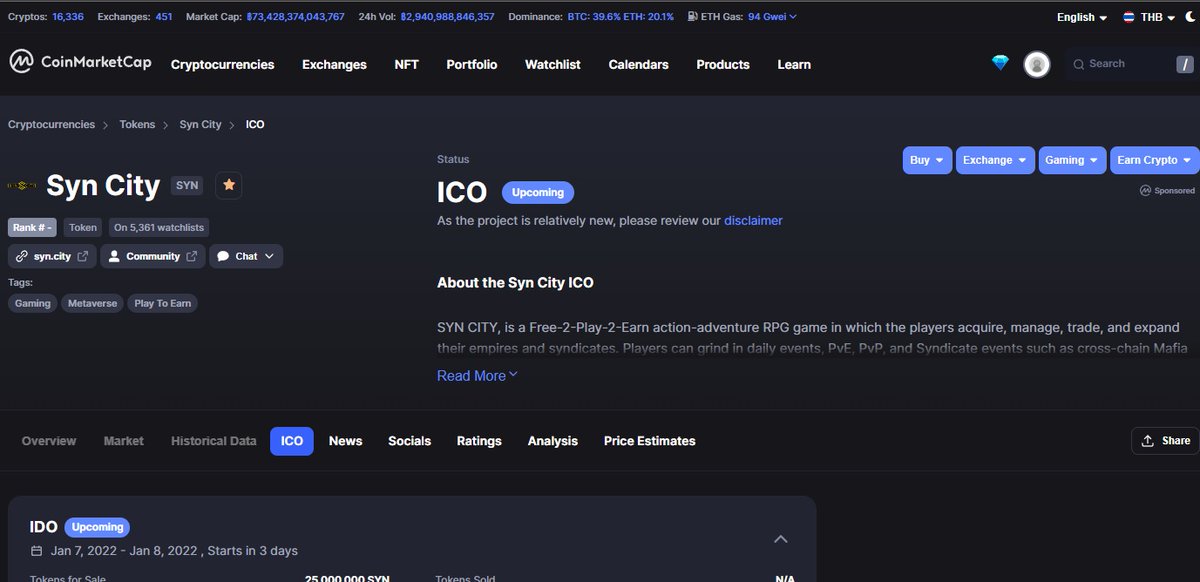This screenshot has height=582, width=1200.
Task: Click the Market Cap value
Action: click(x=295, y=17)
